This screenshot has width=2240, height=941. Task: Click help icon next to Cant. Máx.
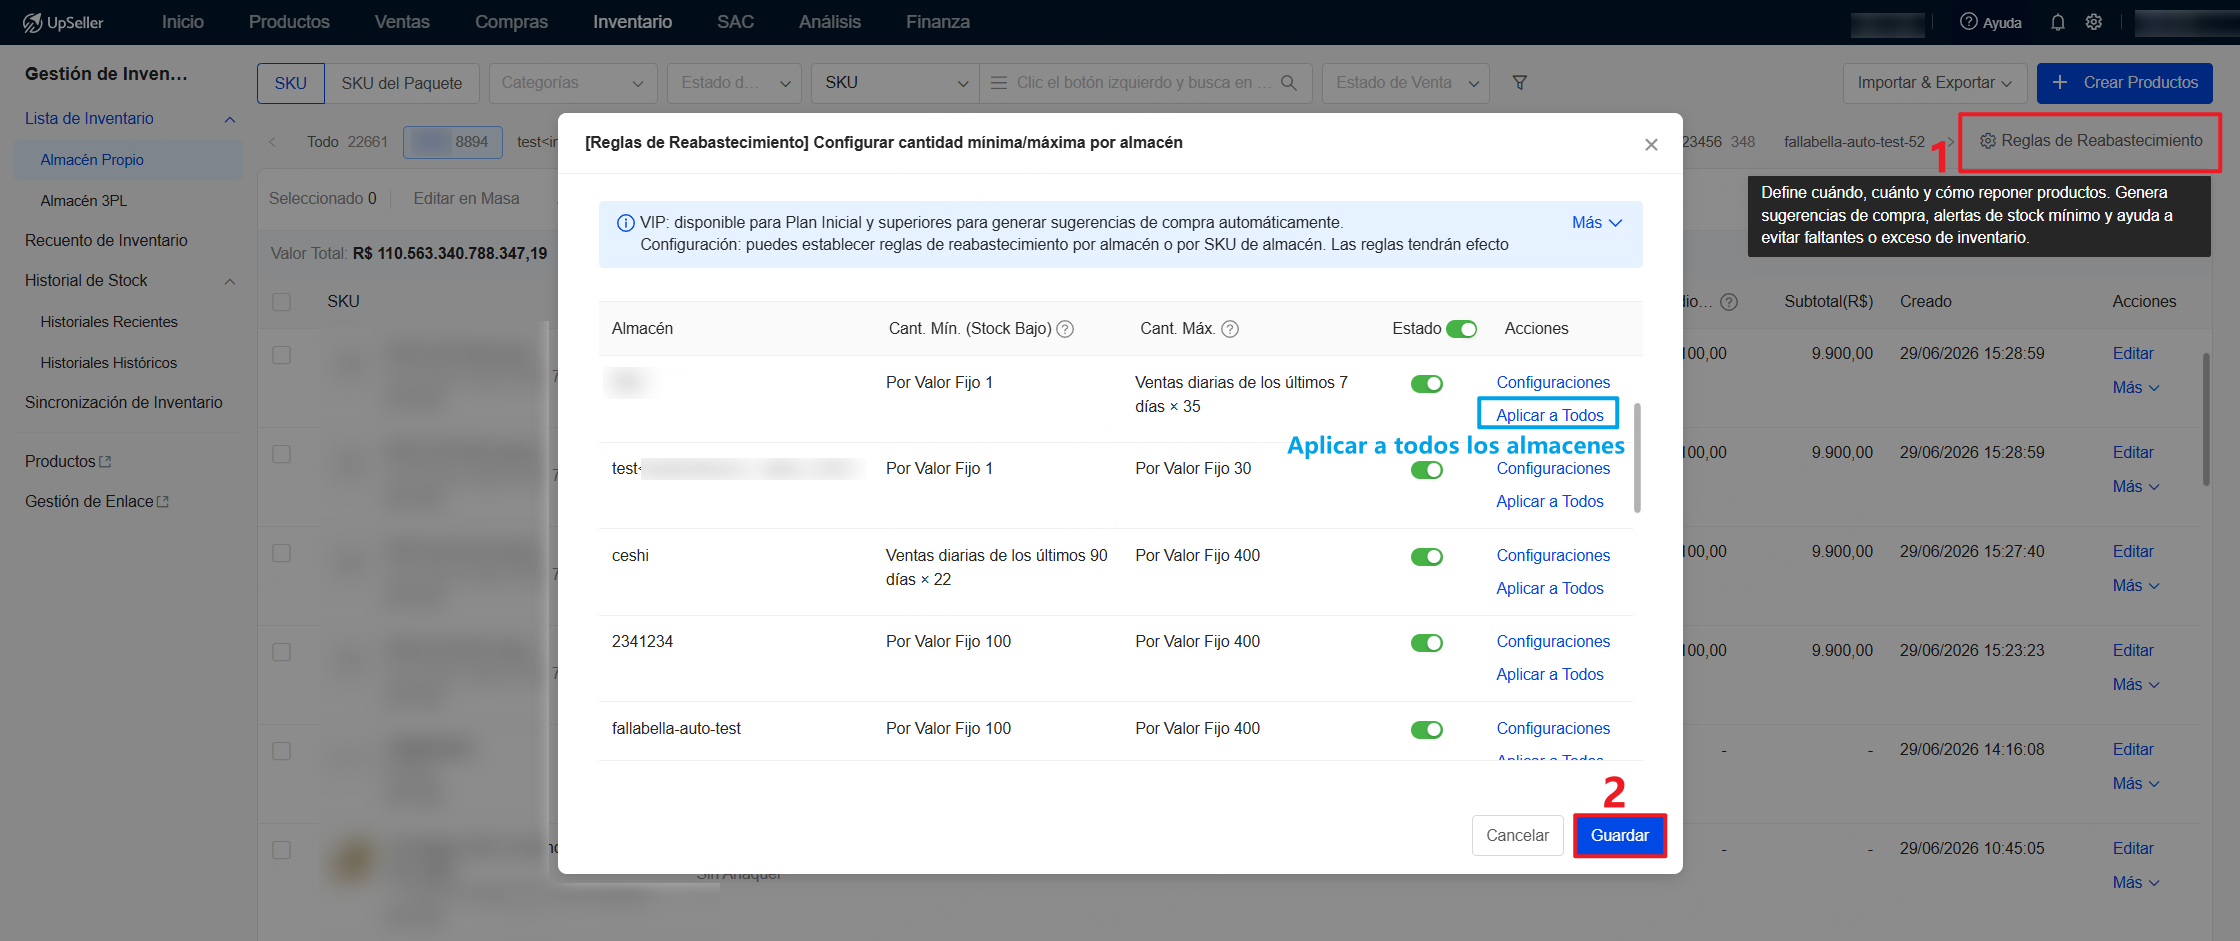coord(1230,329)
